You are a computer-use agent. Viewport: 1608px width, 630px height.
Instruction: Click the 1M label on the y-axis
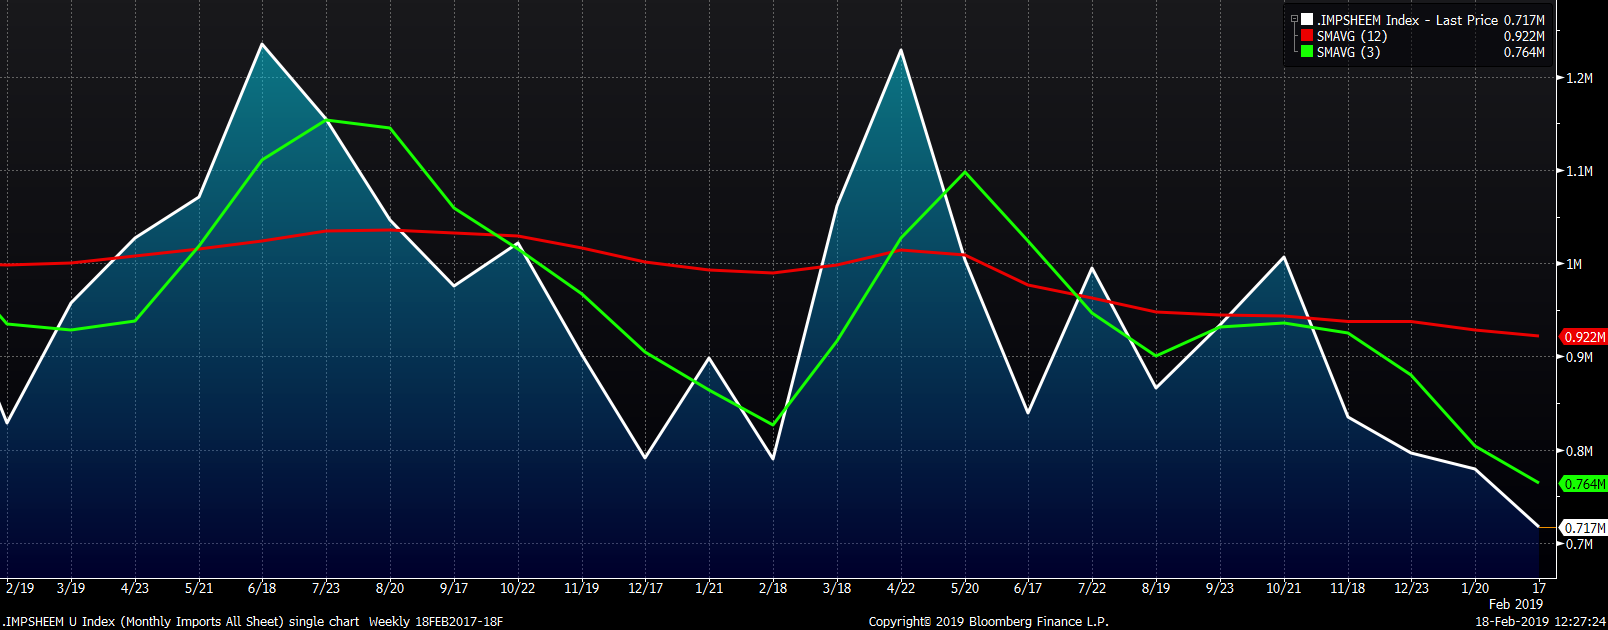[x=1574, y=264]
